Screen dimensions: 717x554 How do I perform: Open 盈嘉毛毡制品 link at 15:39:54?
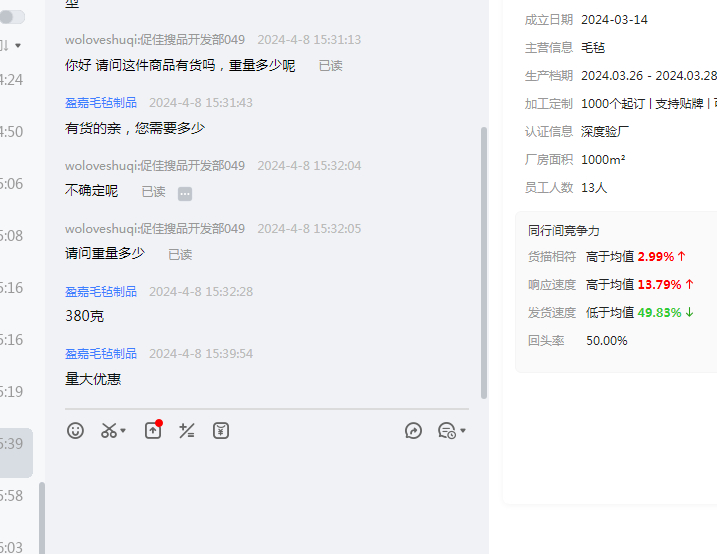click(x=101, y=353)
